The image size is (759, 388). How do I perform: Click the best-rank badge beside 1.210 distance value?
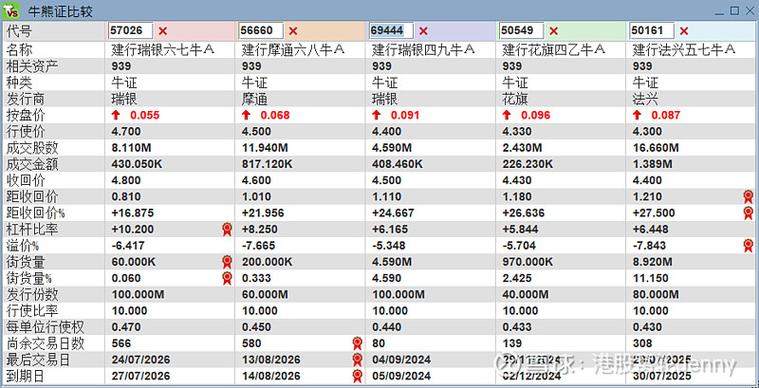748,196
